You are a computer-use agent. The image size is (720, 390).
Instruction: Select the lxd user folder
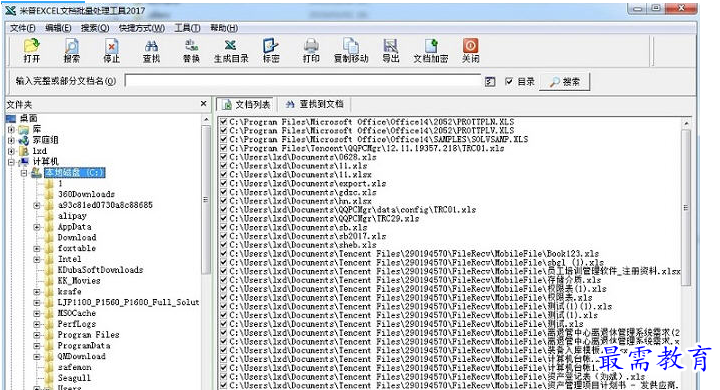tap(39, 151)
